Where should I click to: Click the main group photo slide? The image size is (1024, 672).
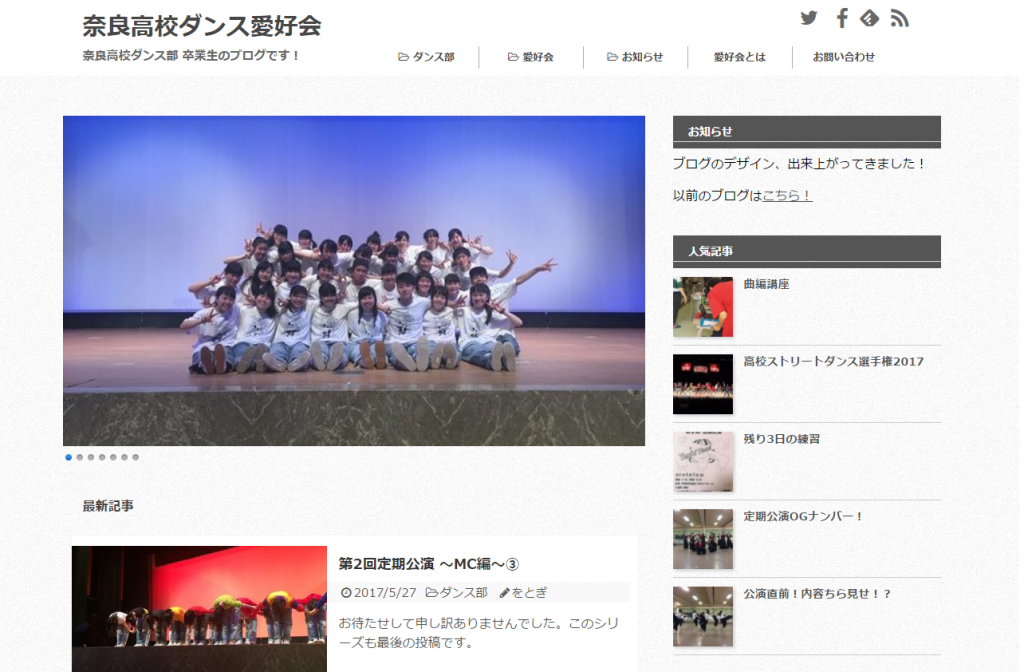coord(354,280)
